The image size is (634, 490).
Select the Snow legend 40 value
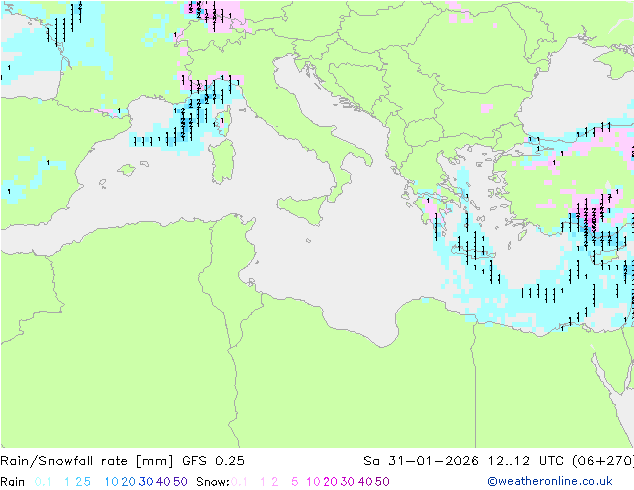[365, 482]
